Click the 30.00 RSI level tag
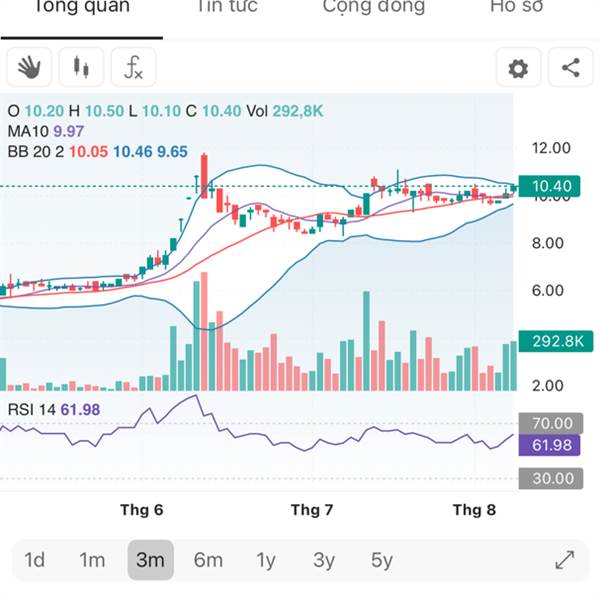 tap(551, 478)
